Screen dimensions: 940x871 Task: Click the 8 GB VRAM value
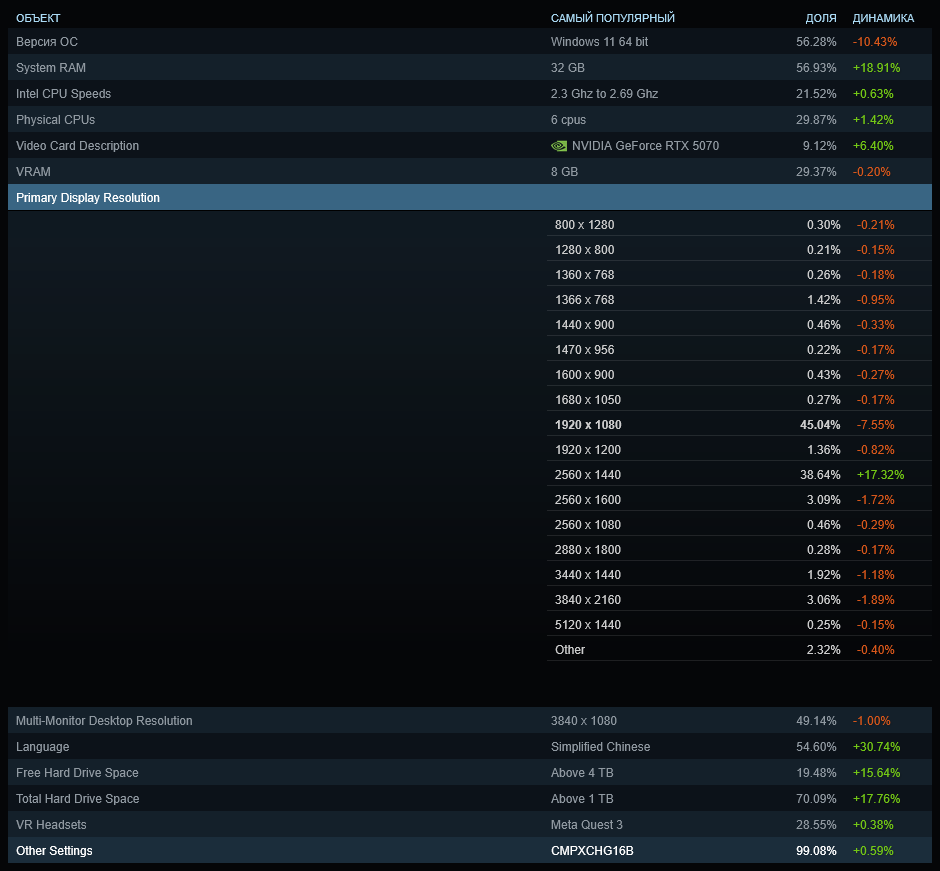(564, 171)
